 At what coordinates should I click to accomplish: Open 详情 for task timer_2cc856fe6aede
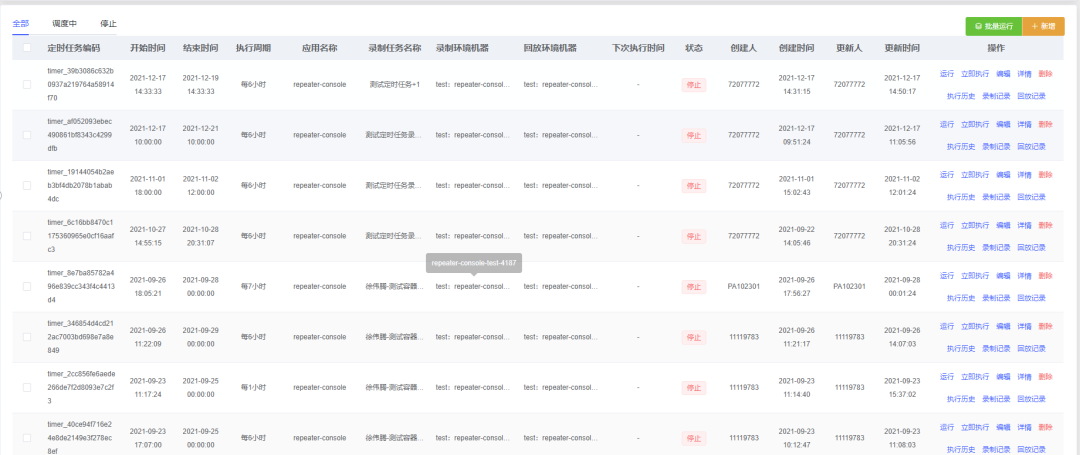click(1024, 377)
